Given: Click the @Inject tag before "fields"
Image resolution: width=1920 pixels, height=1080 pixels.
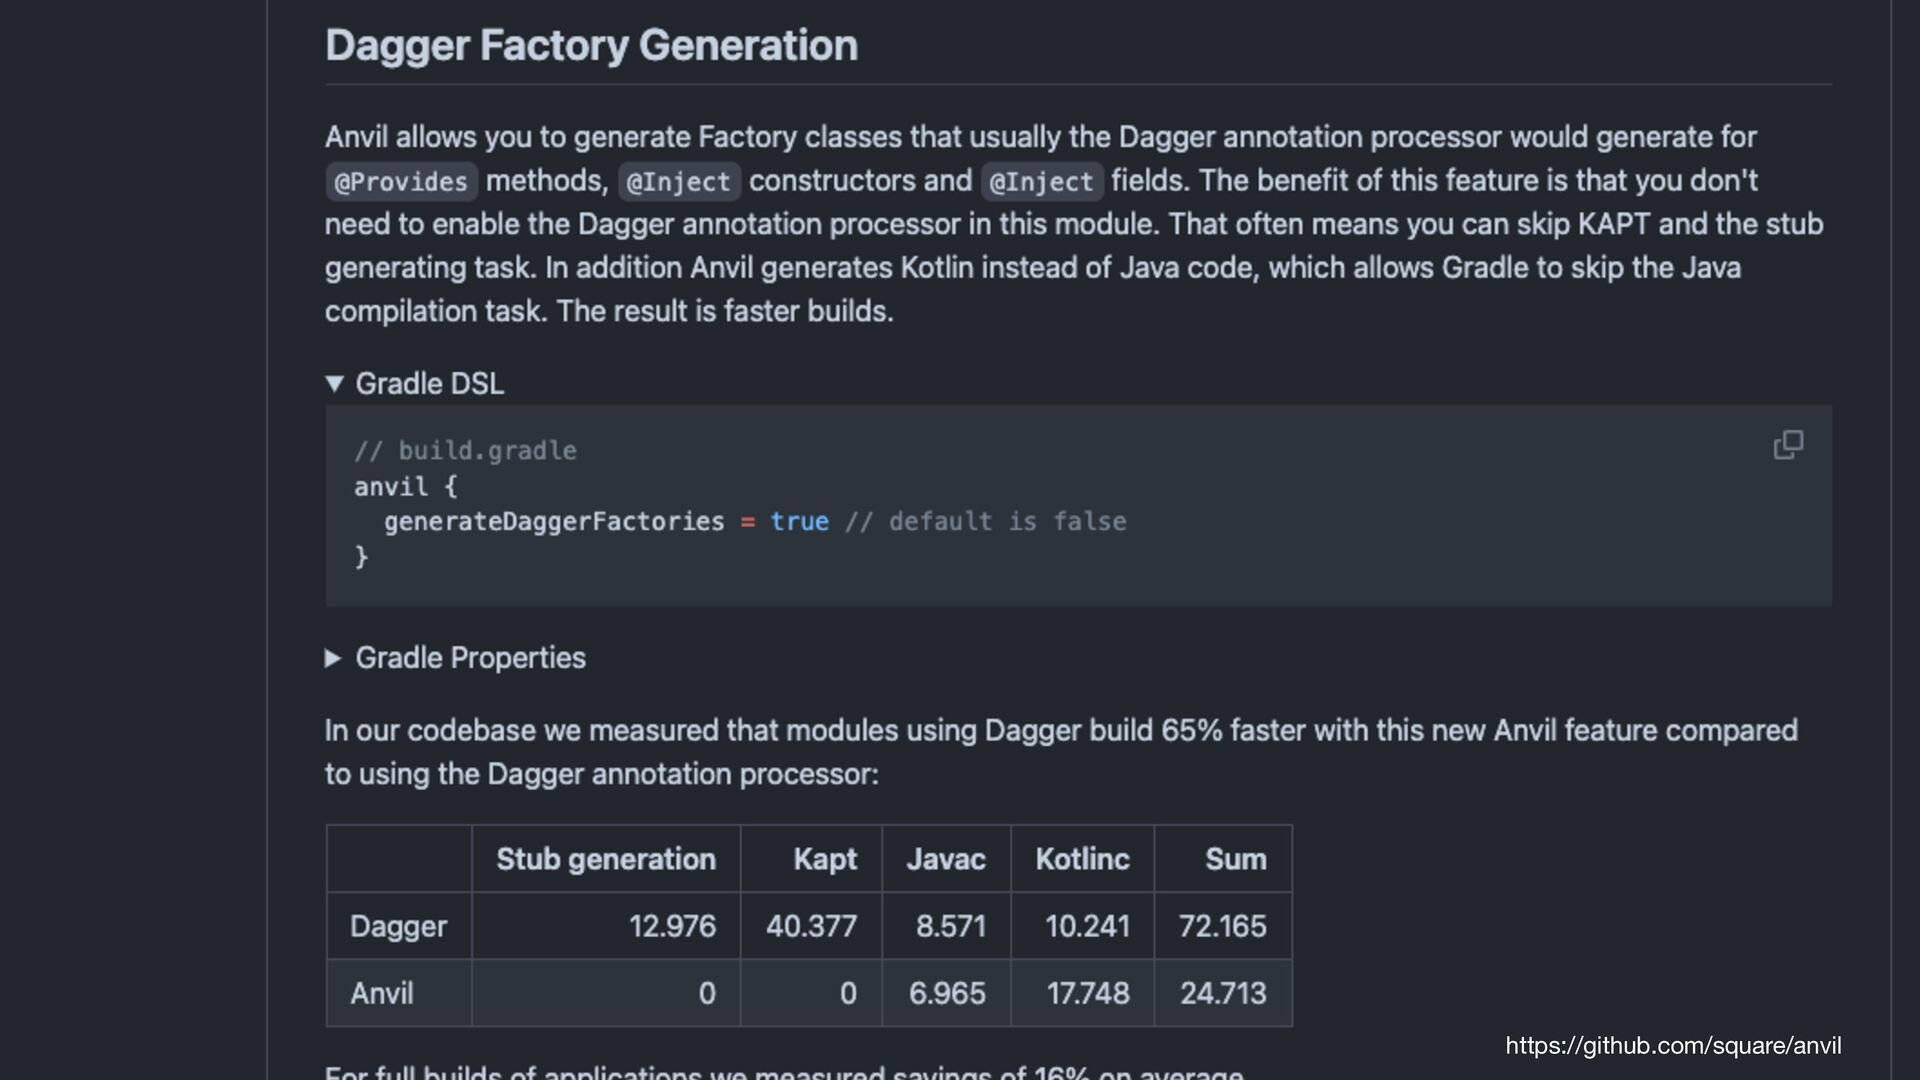Looking at the screenshot, I should click(x=1041, y=182).
